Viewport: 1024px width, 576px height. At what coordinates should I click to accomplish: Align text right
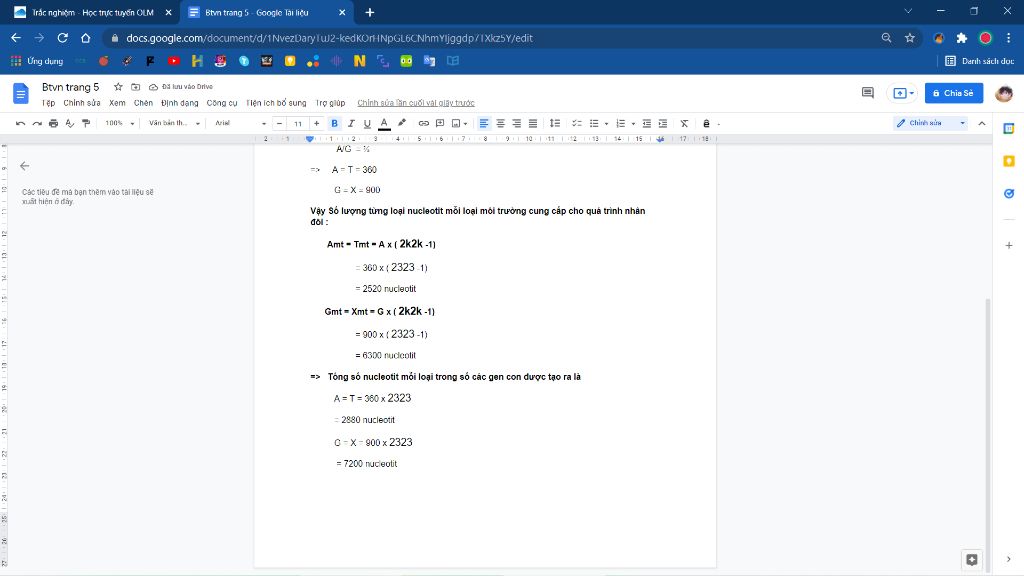517,123
